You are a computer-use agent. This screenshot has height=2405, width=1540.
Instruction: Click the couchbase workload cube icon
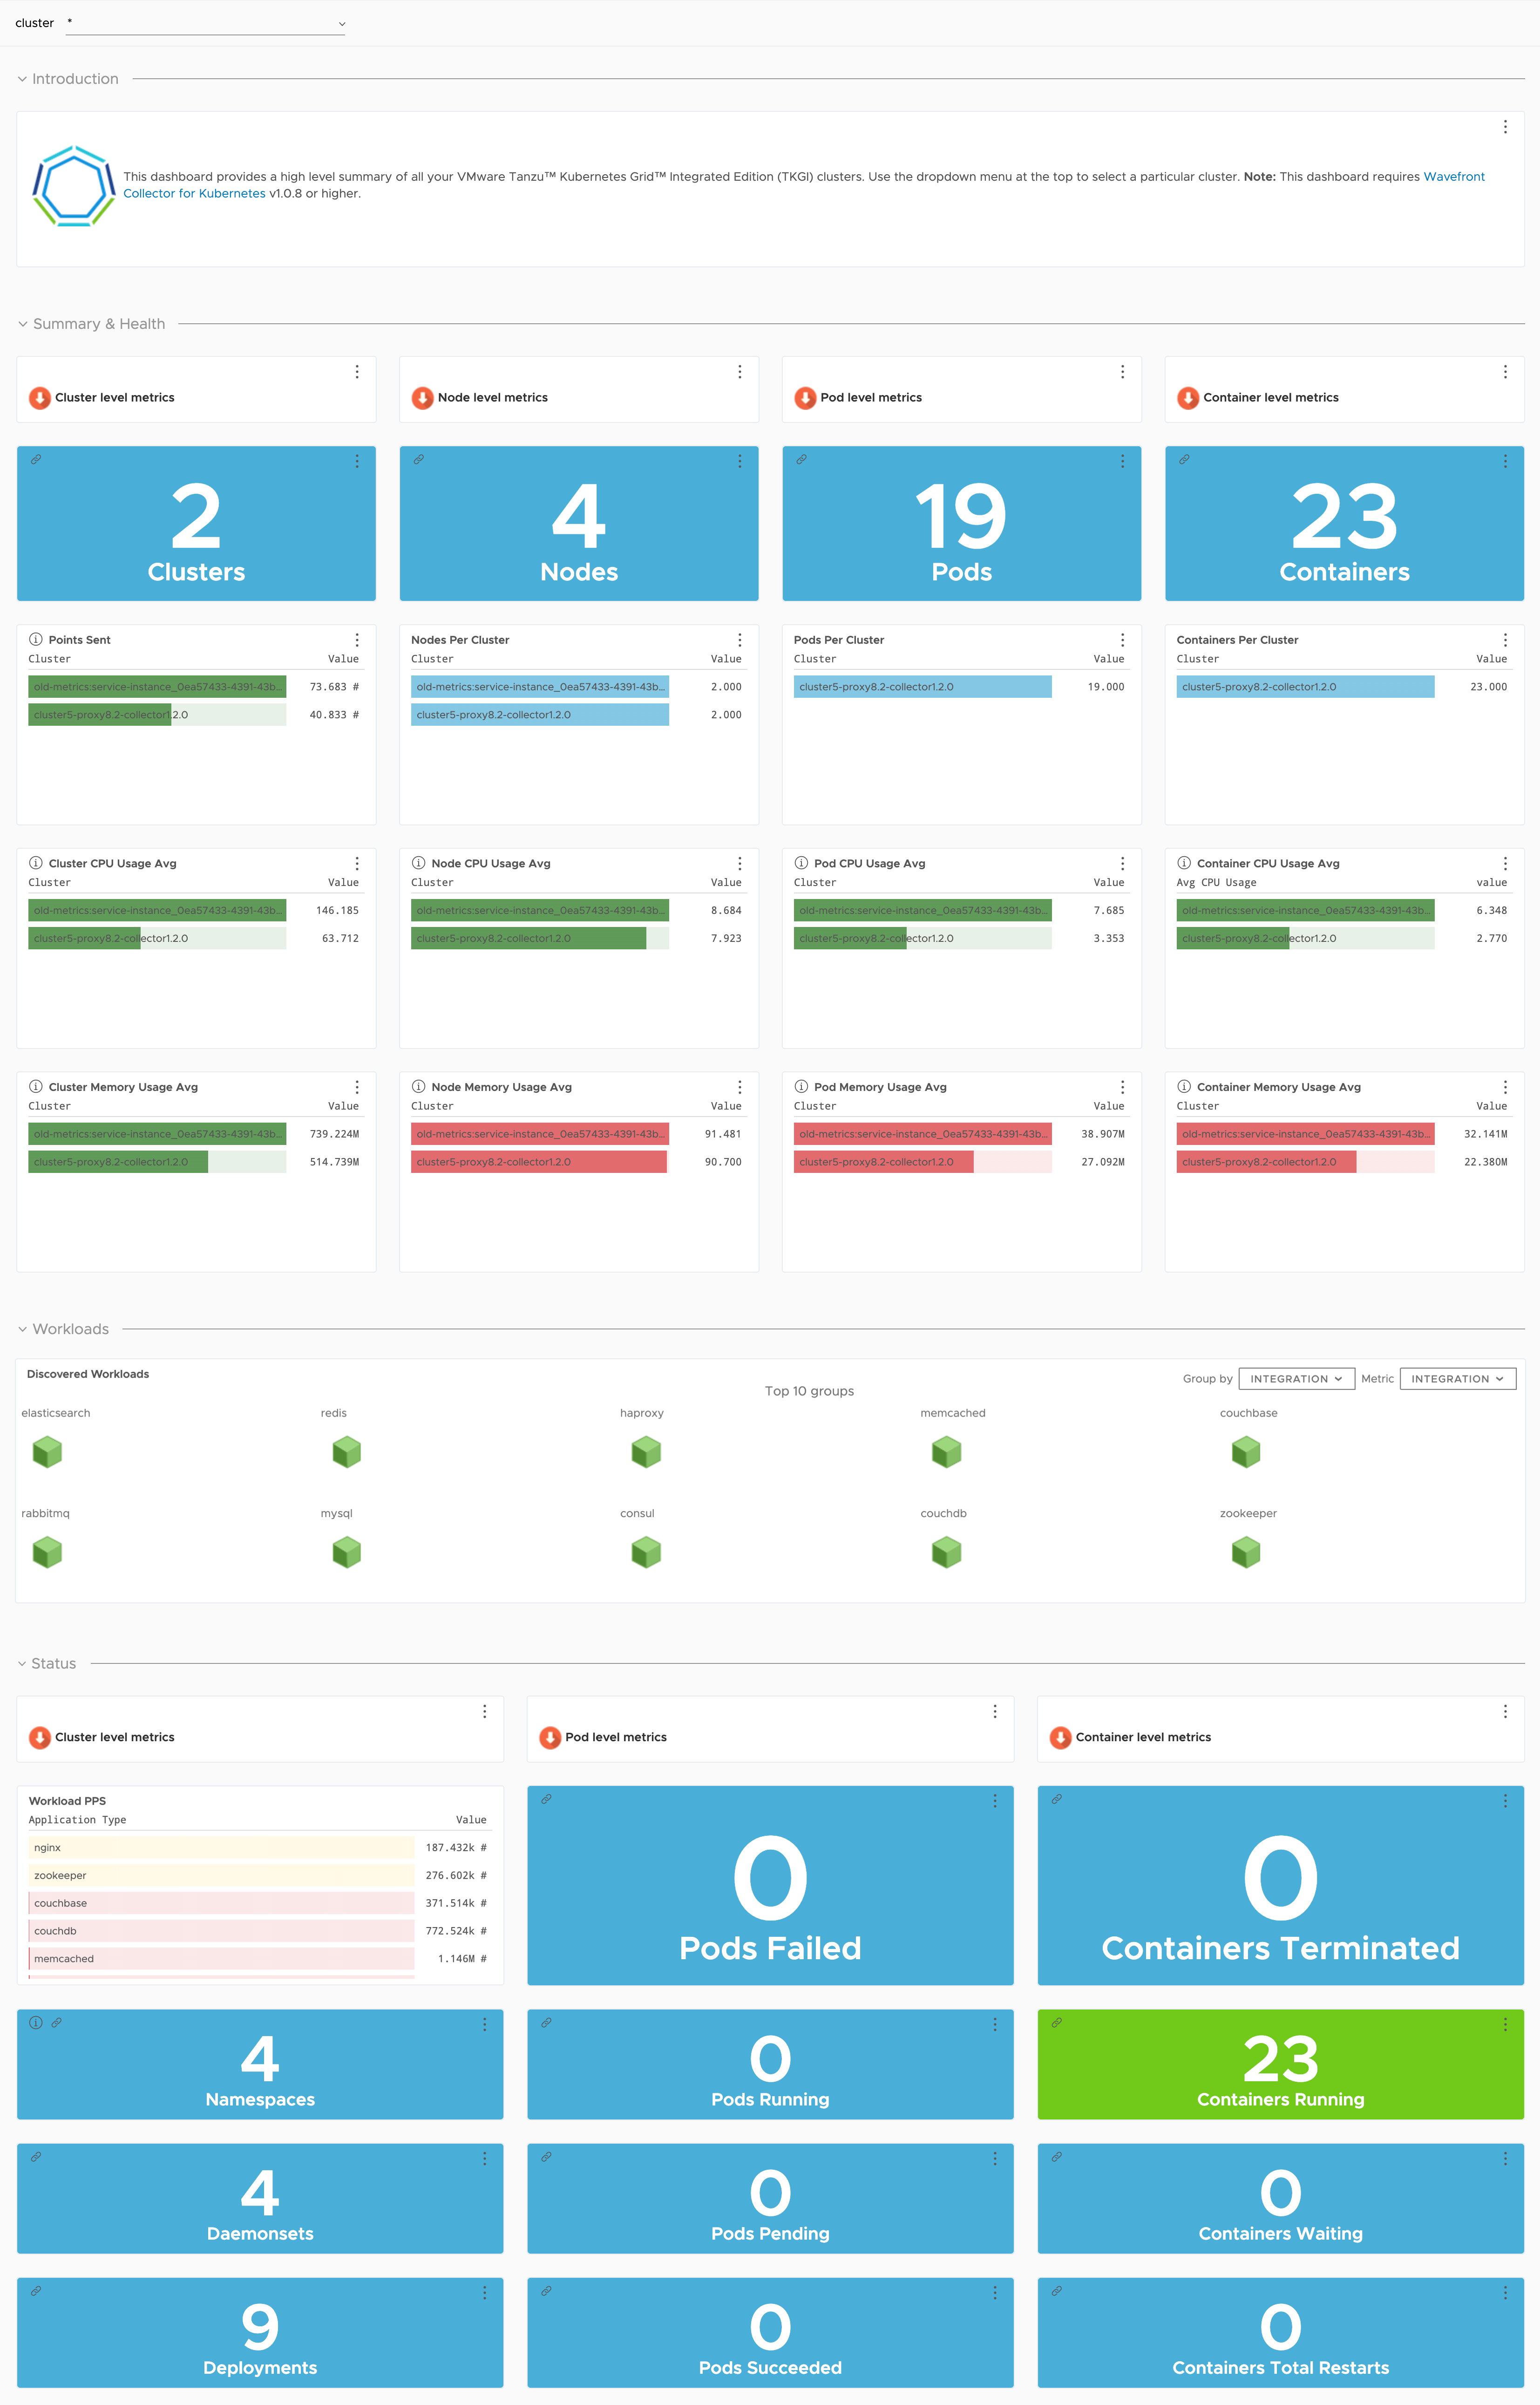tap(1246, 1452)
